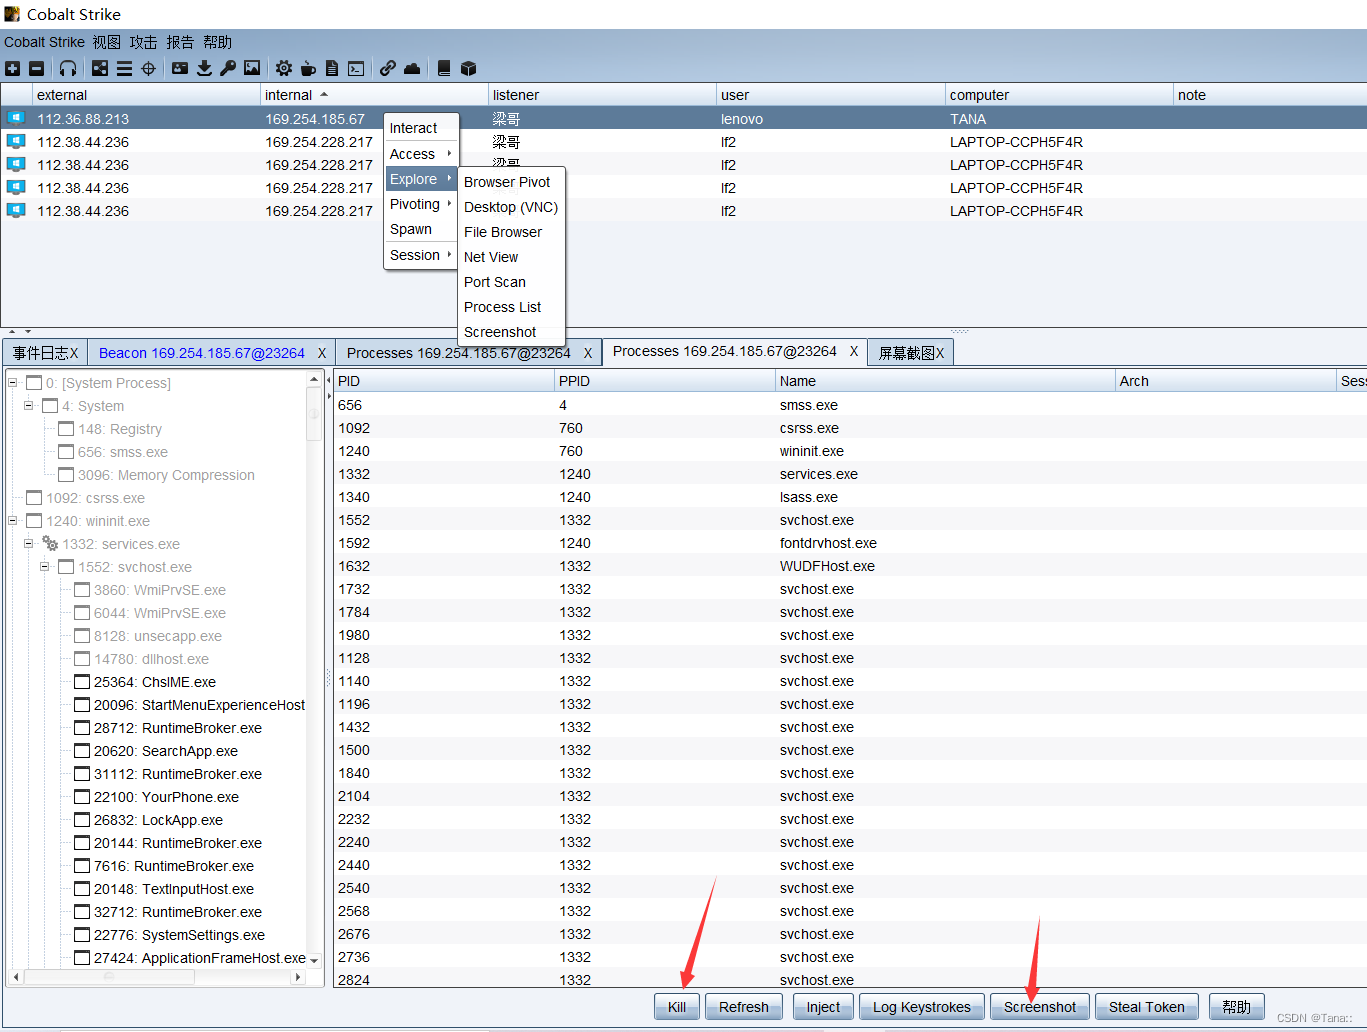This screenshot has width=1367, height=1032.
Task: Close the Beacon 169.254.185.67@23264 tab
Action: point(322,353)
